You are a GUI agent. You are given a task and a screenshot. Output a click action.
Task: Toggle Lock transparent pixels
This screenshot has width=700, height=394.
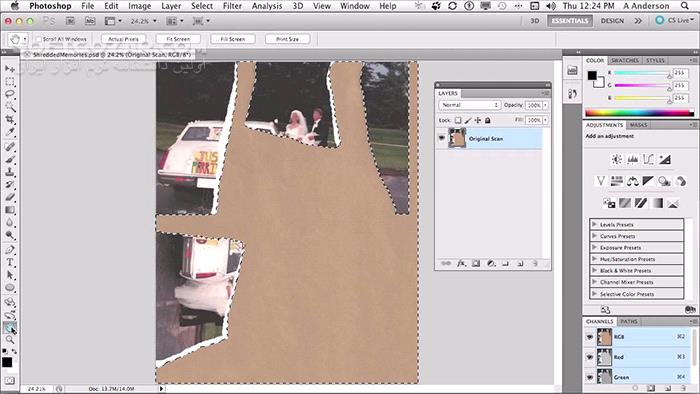click(458, 120)
